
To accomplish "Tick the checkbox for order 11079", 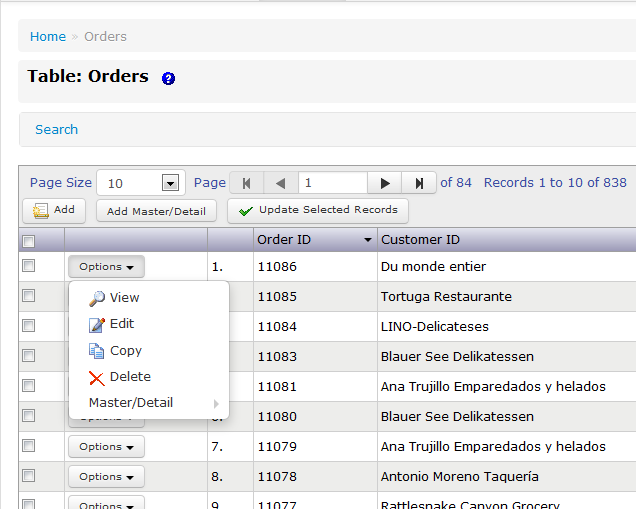I will [29, 446].
